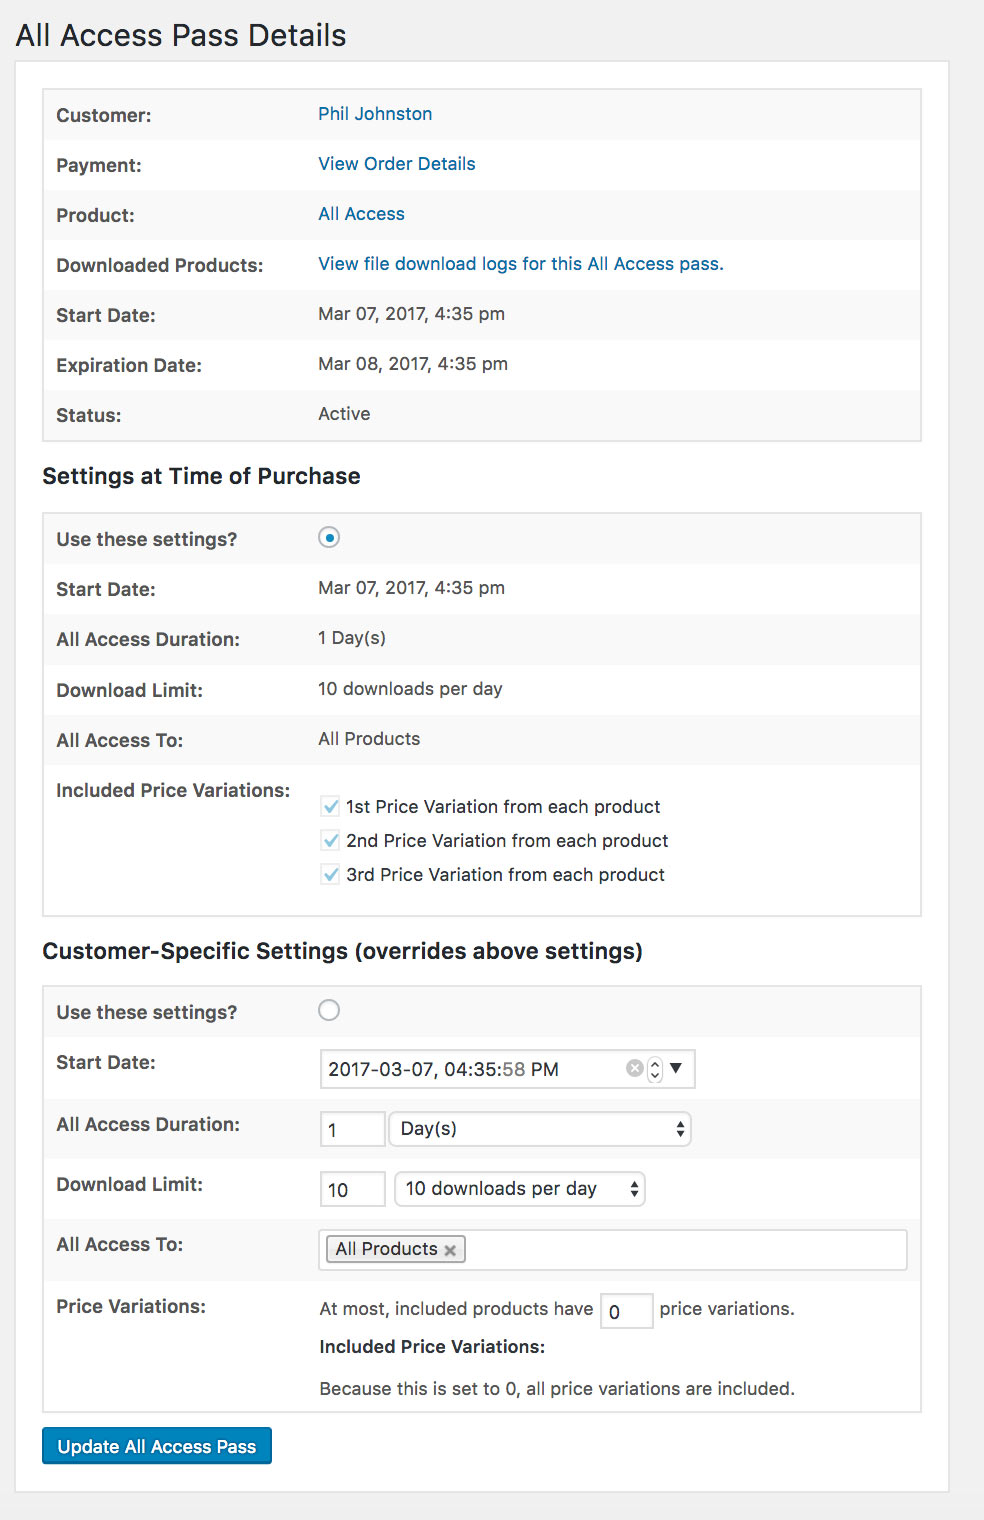Click the All Access Duration number field
Image resolution: width=984 pixels, height=1520 pixels.
coord(352,1129)
